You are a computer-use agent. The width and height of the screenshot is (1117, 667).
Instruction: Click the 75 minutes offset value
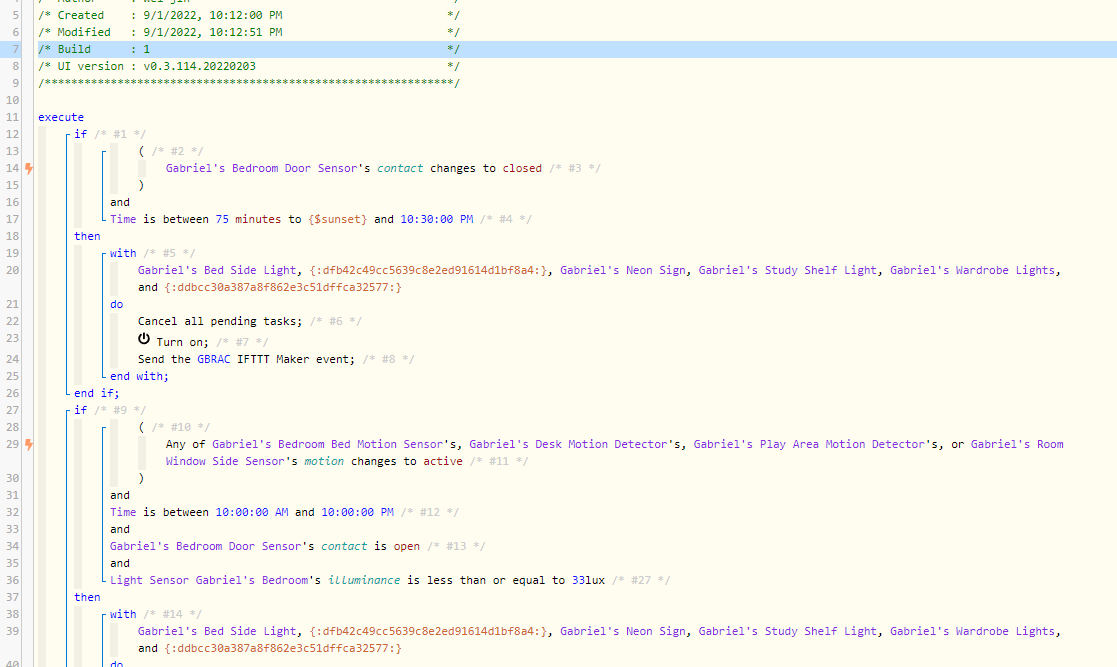pos(248,219)
